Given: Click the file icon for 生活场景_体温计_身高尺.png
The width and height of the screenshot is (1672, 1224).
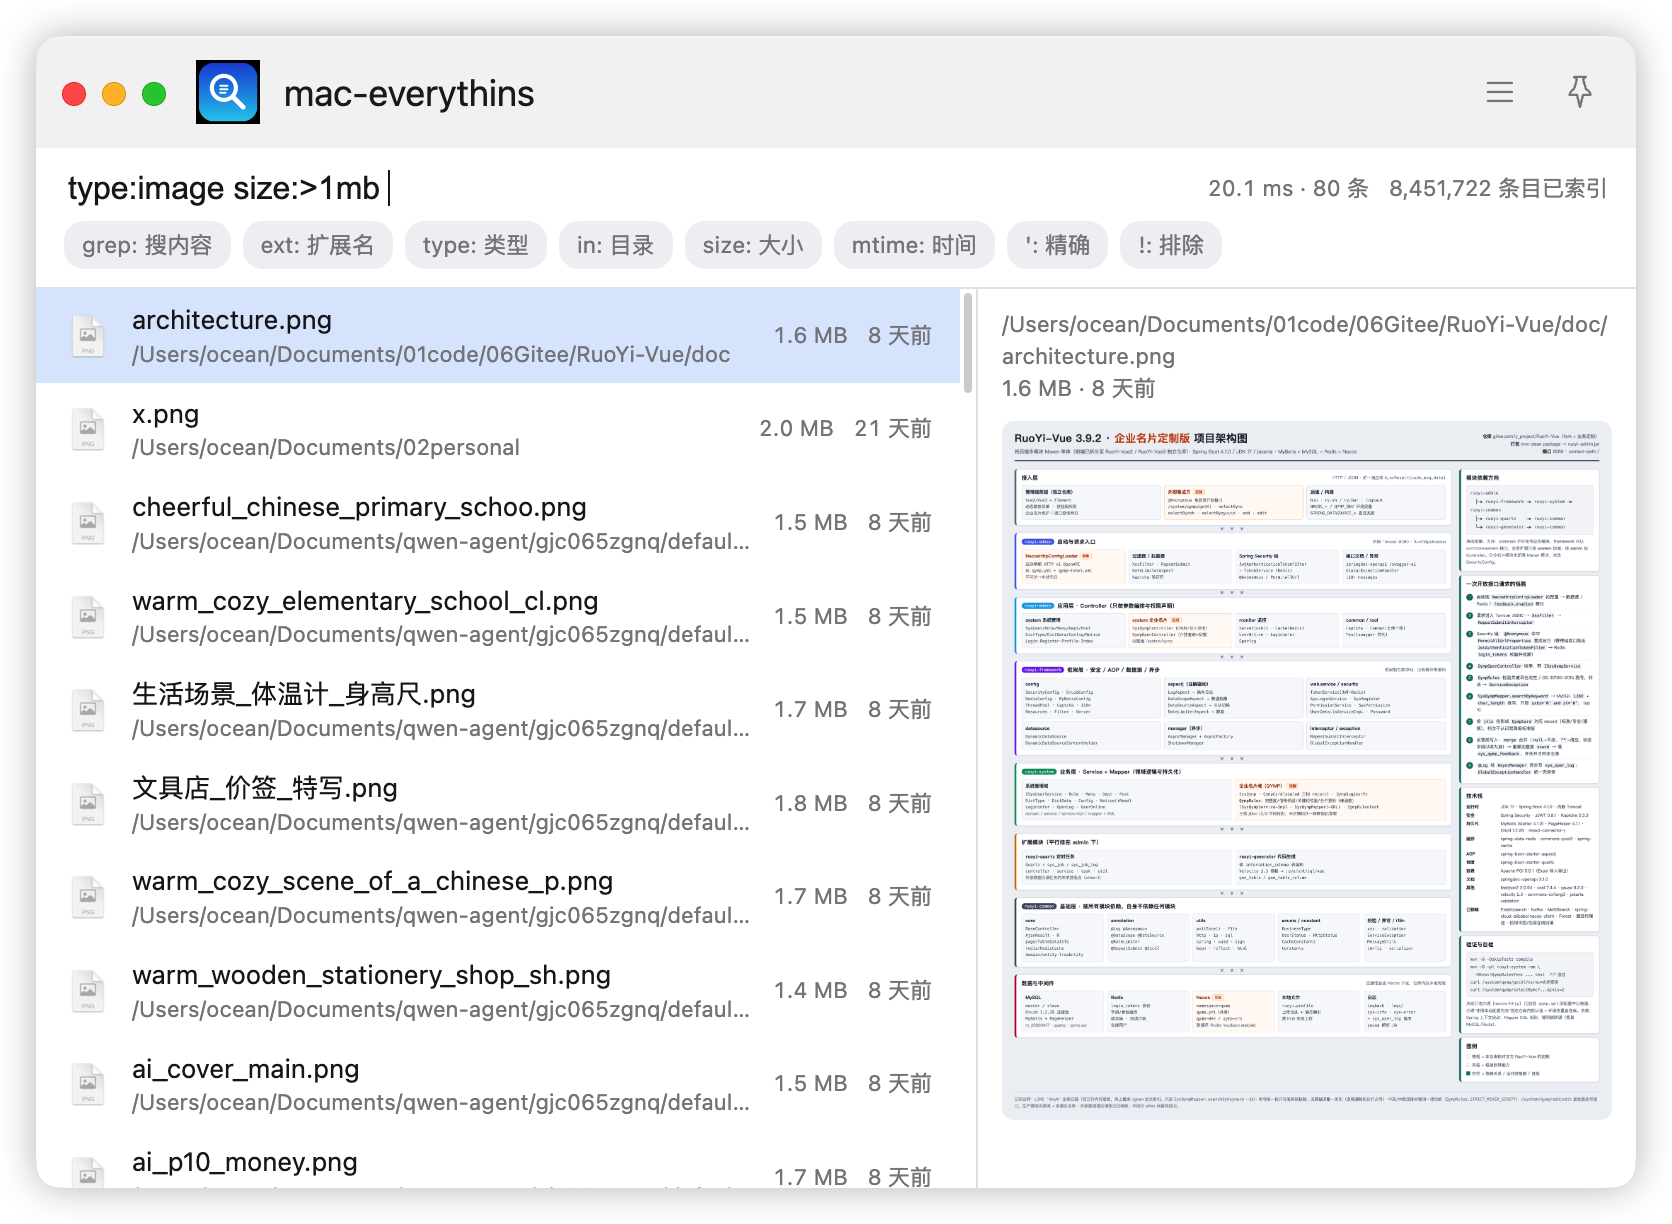Looking at the screenshot, I should pyautogui.click(x=88, y=710).
